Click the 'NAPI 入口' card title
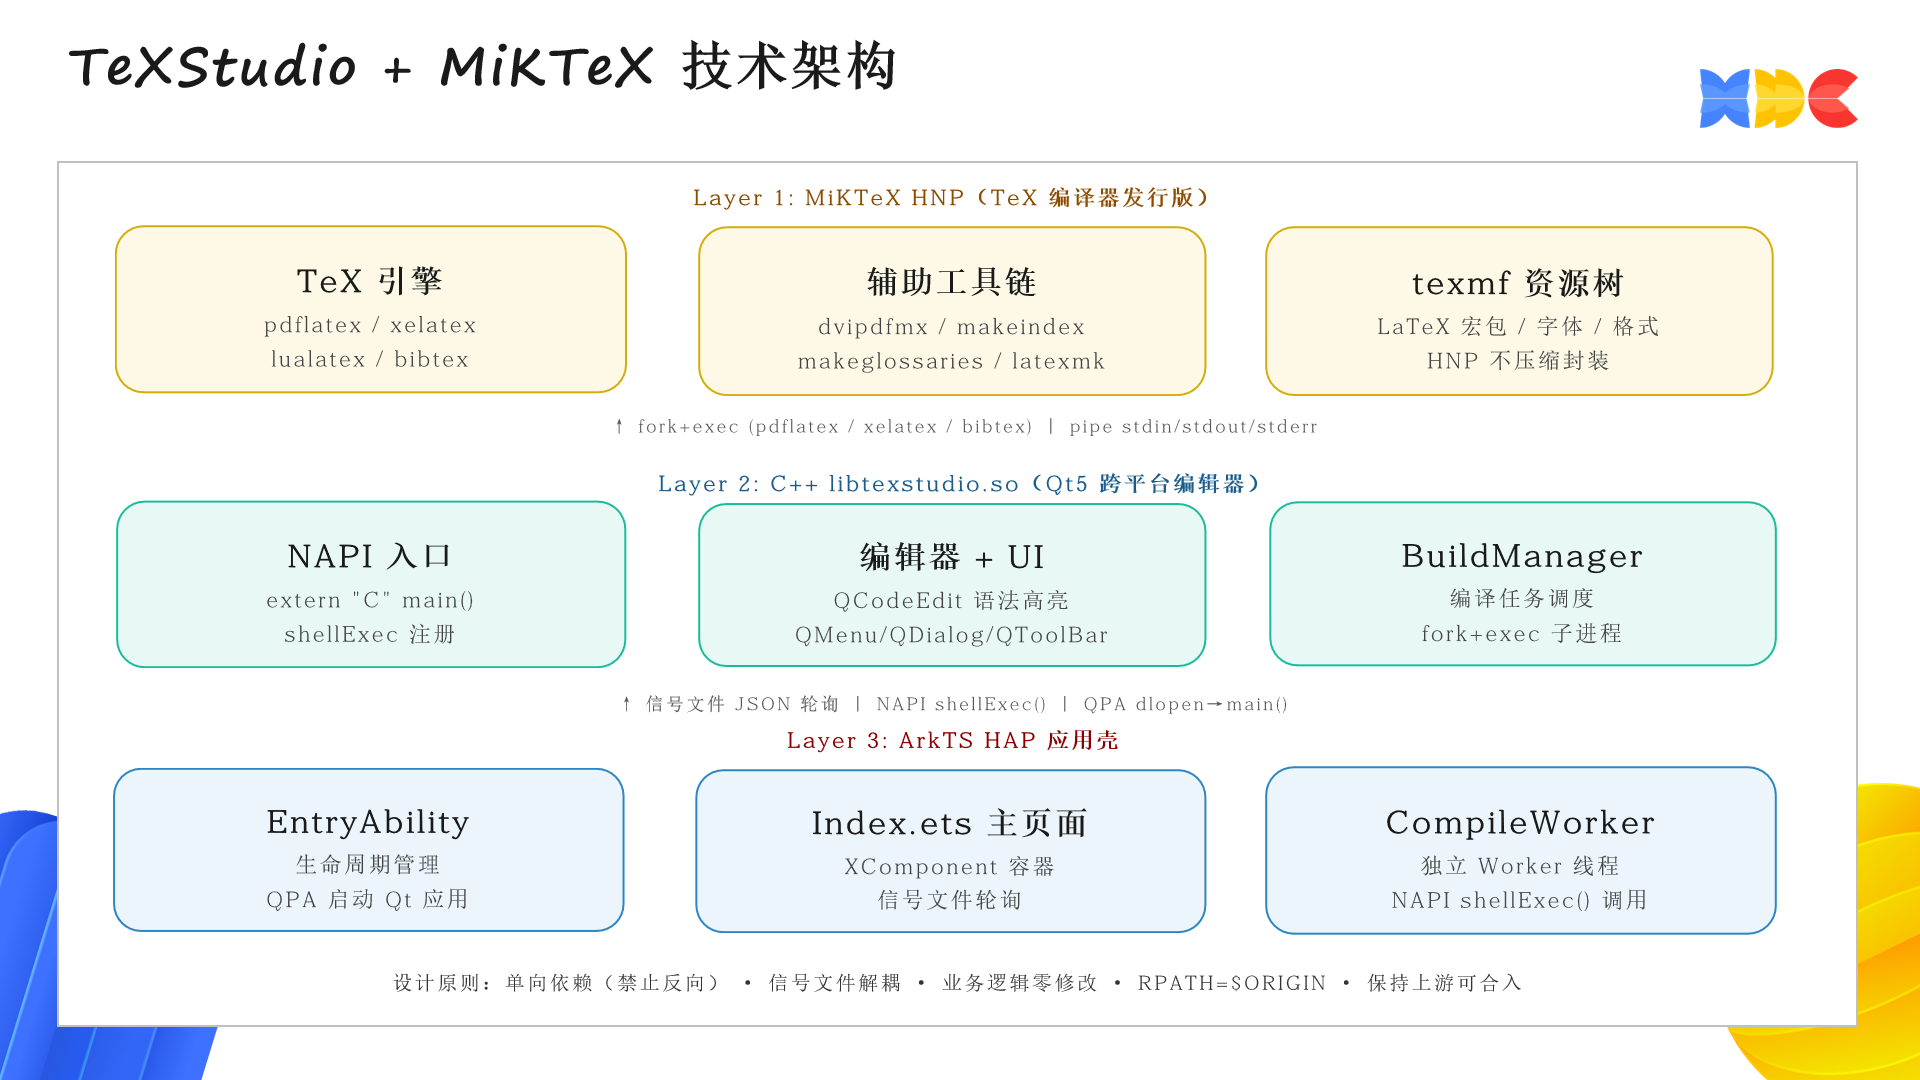The image size is (1920, 1080). [x=370, y=556]
